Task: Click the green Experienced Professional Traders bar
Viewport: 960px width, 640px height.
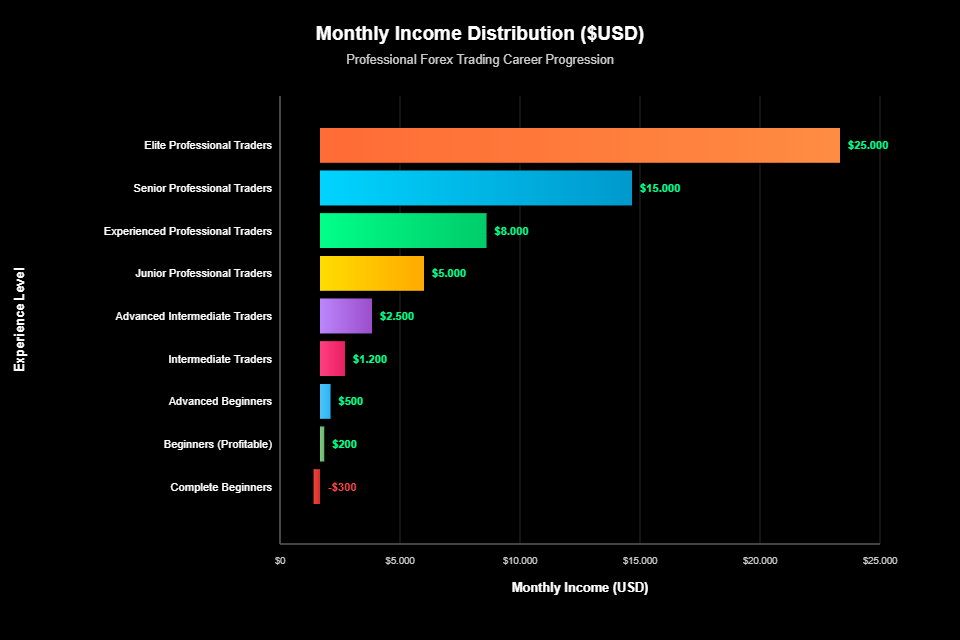Action: [402, 231]
